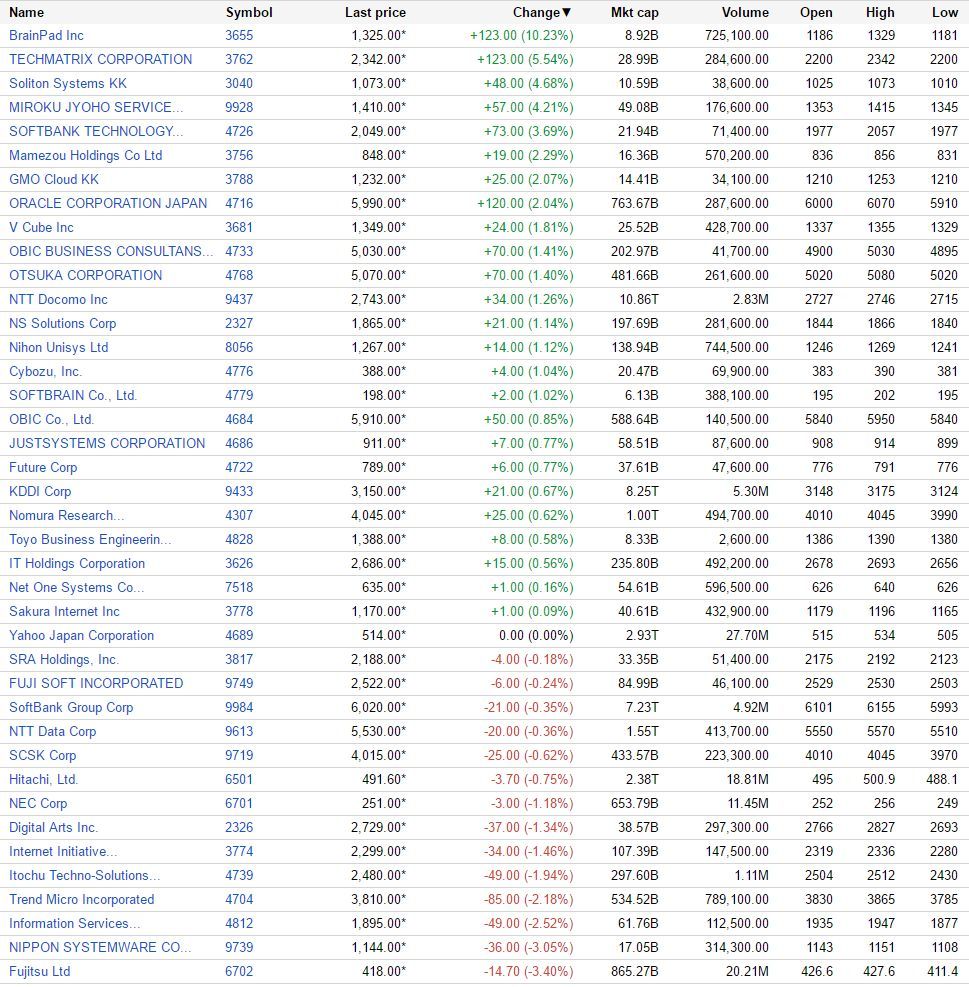Open Sakura Internet Inc link

tap(64, 611)
